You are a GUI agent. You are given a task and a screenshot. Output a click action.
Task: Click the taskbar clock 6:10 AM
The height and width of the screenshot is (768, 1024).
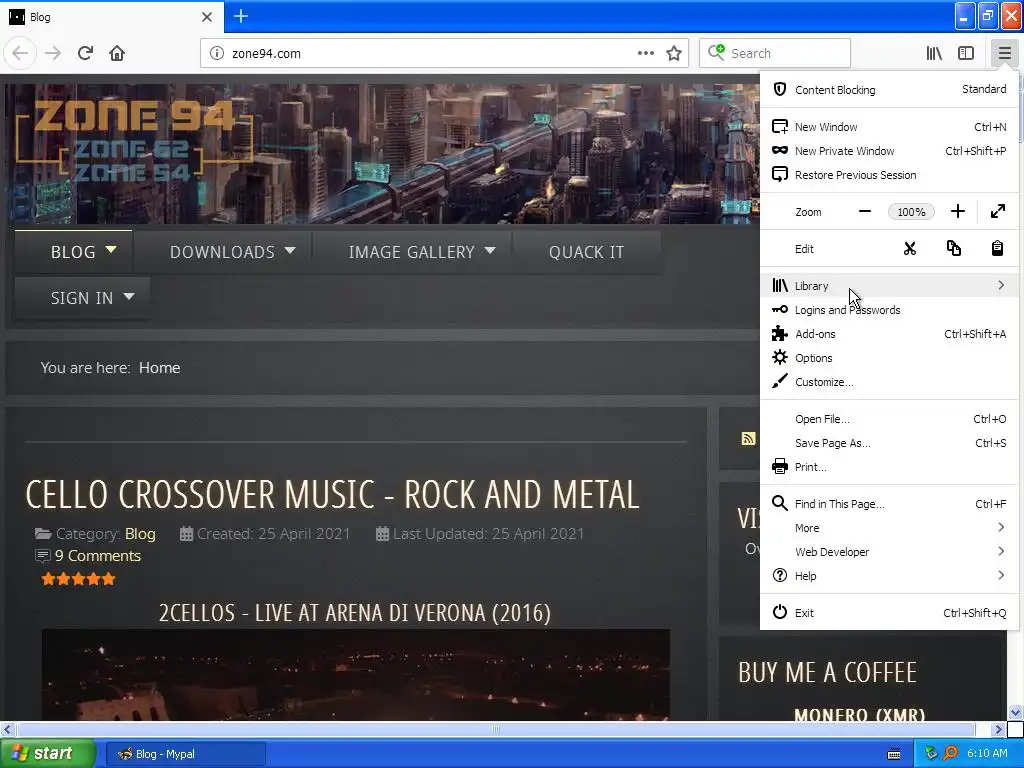coord(987,754)
